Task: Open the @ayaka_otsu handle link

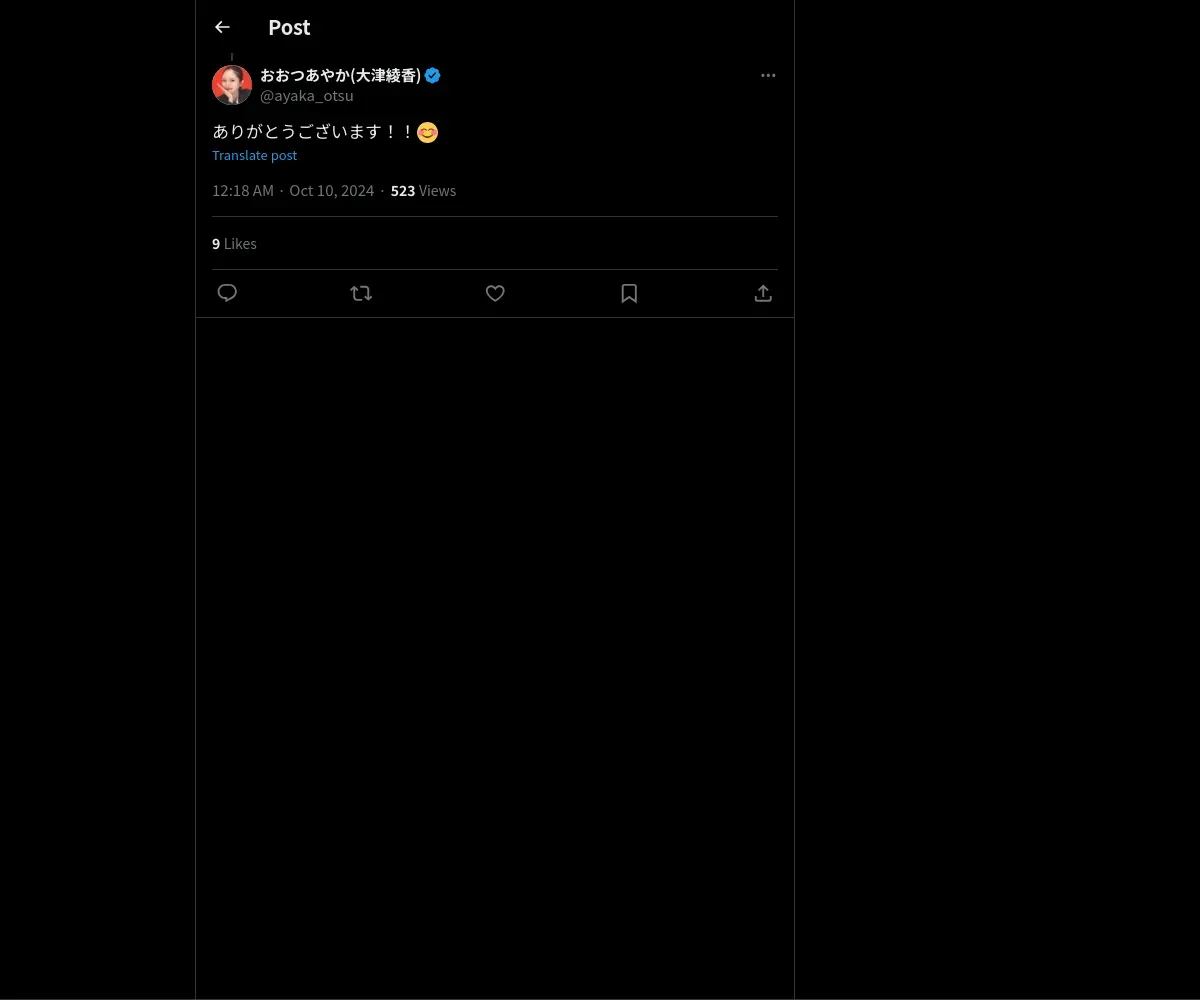Action: [307, 96]
